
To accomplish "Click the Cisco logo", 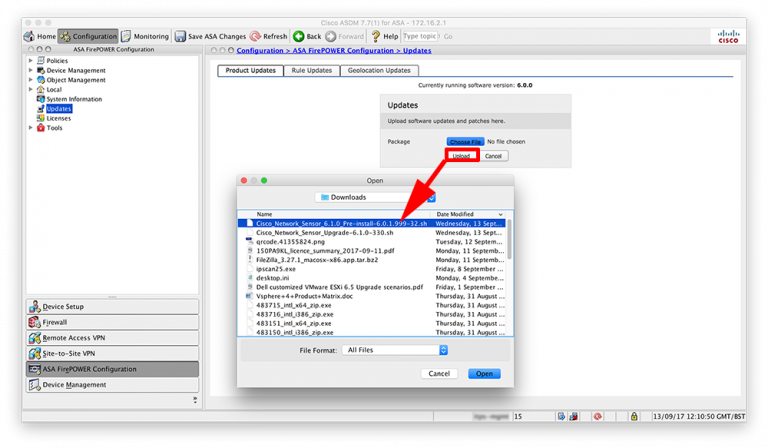I will pos(728,37).
